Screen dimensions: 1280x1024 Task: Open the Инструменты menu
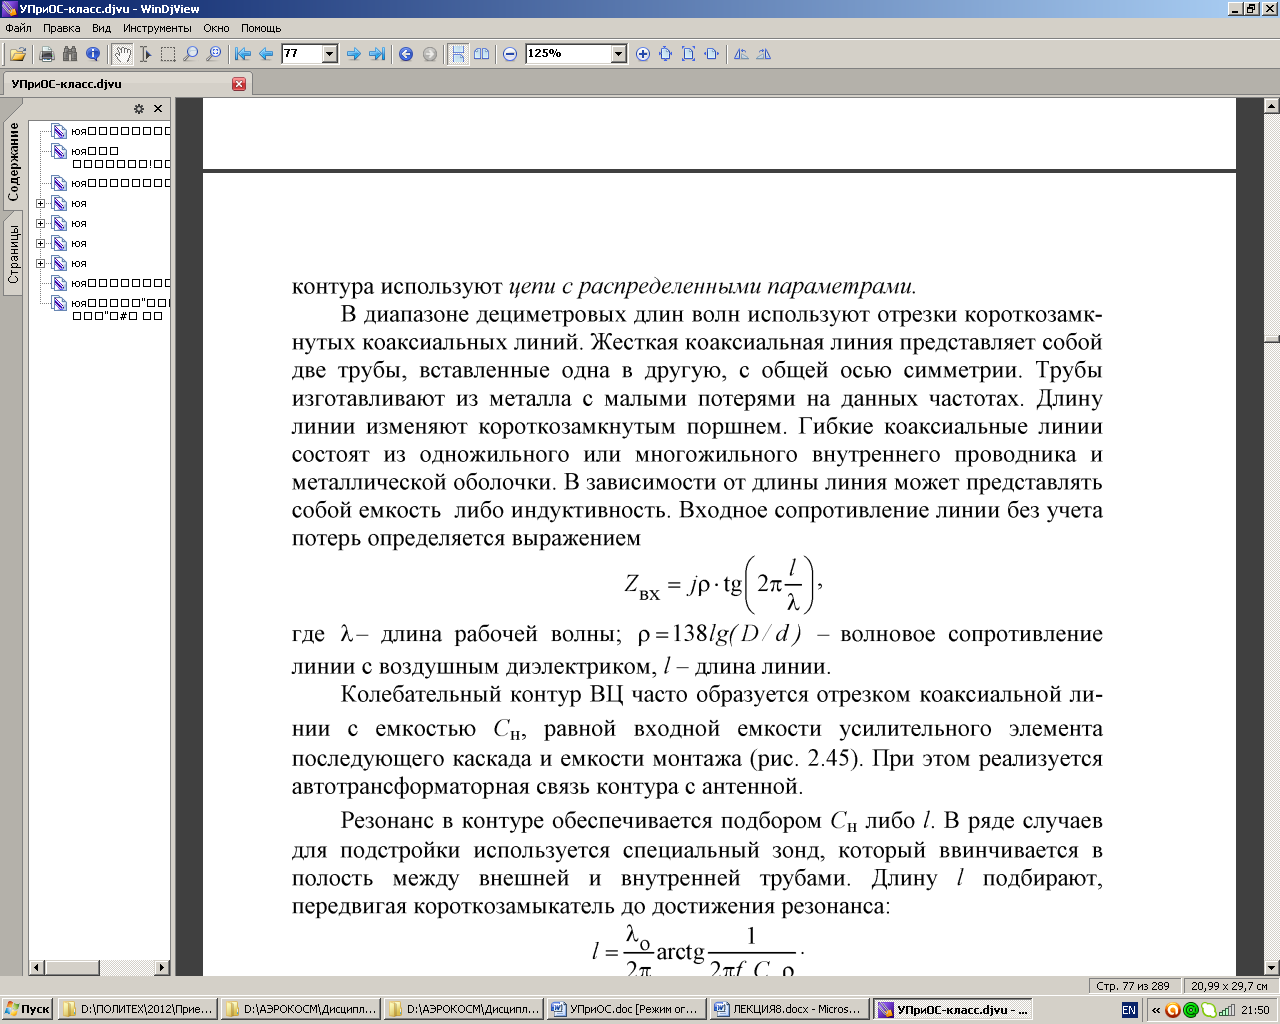tap(157, 28)
